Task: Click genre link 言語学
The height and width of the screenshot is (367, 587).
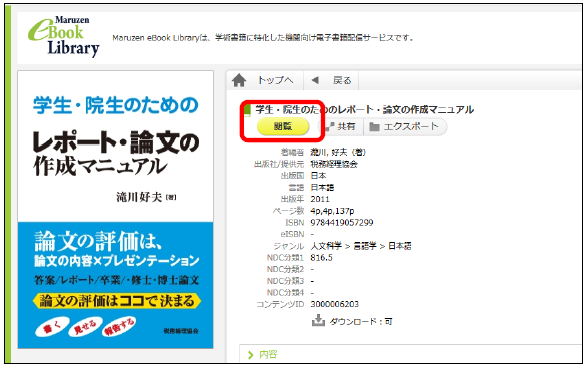Action: coord(365,246)
